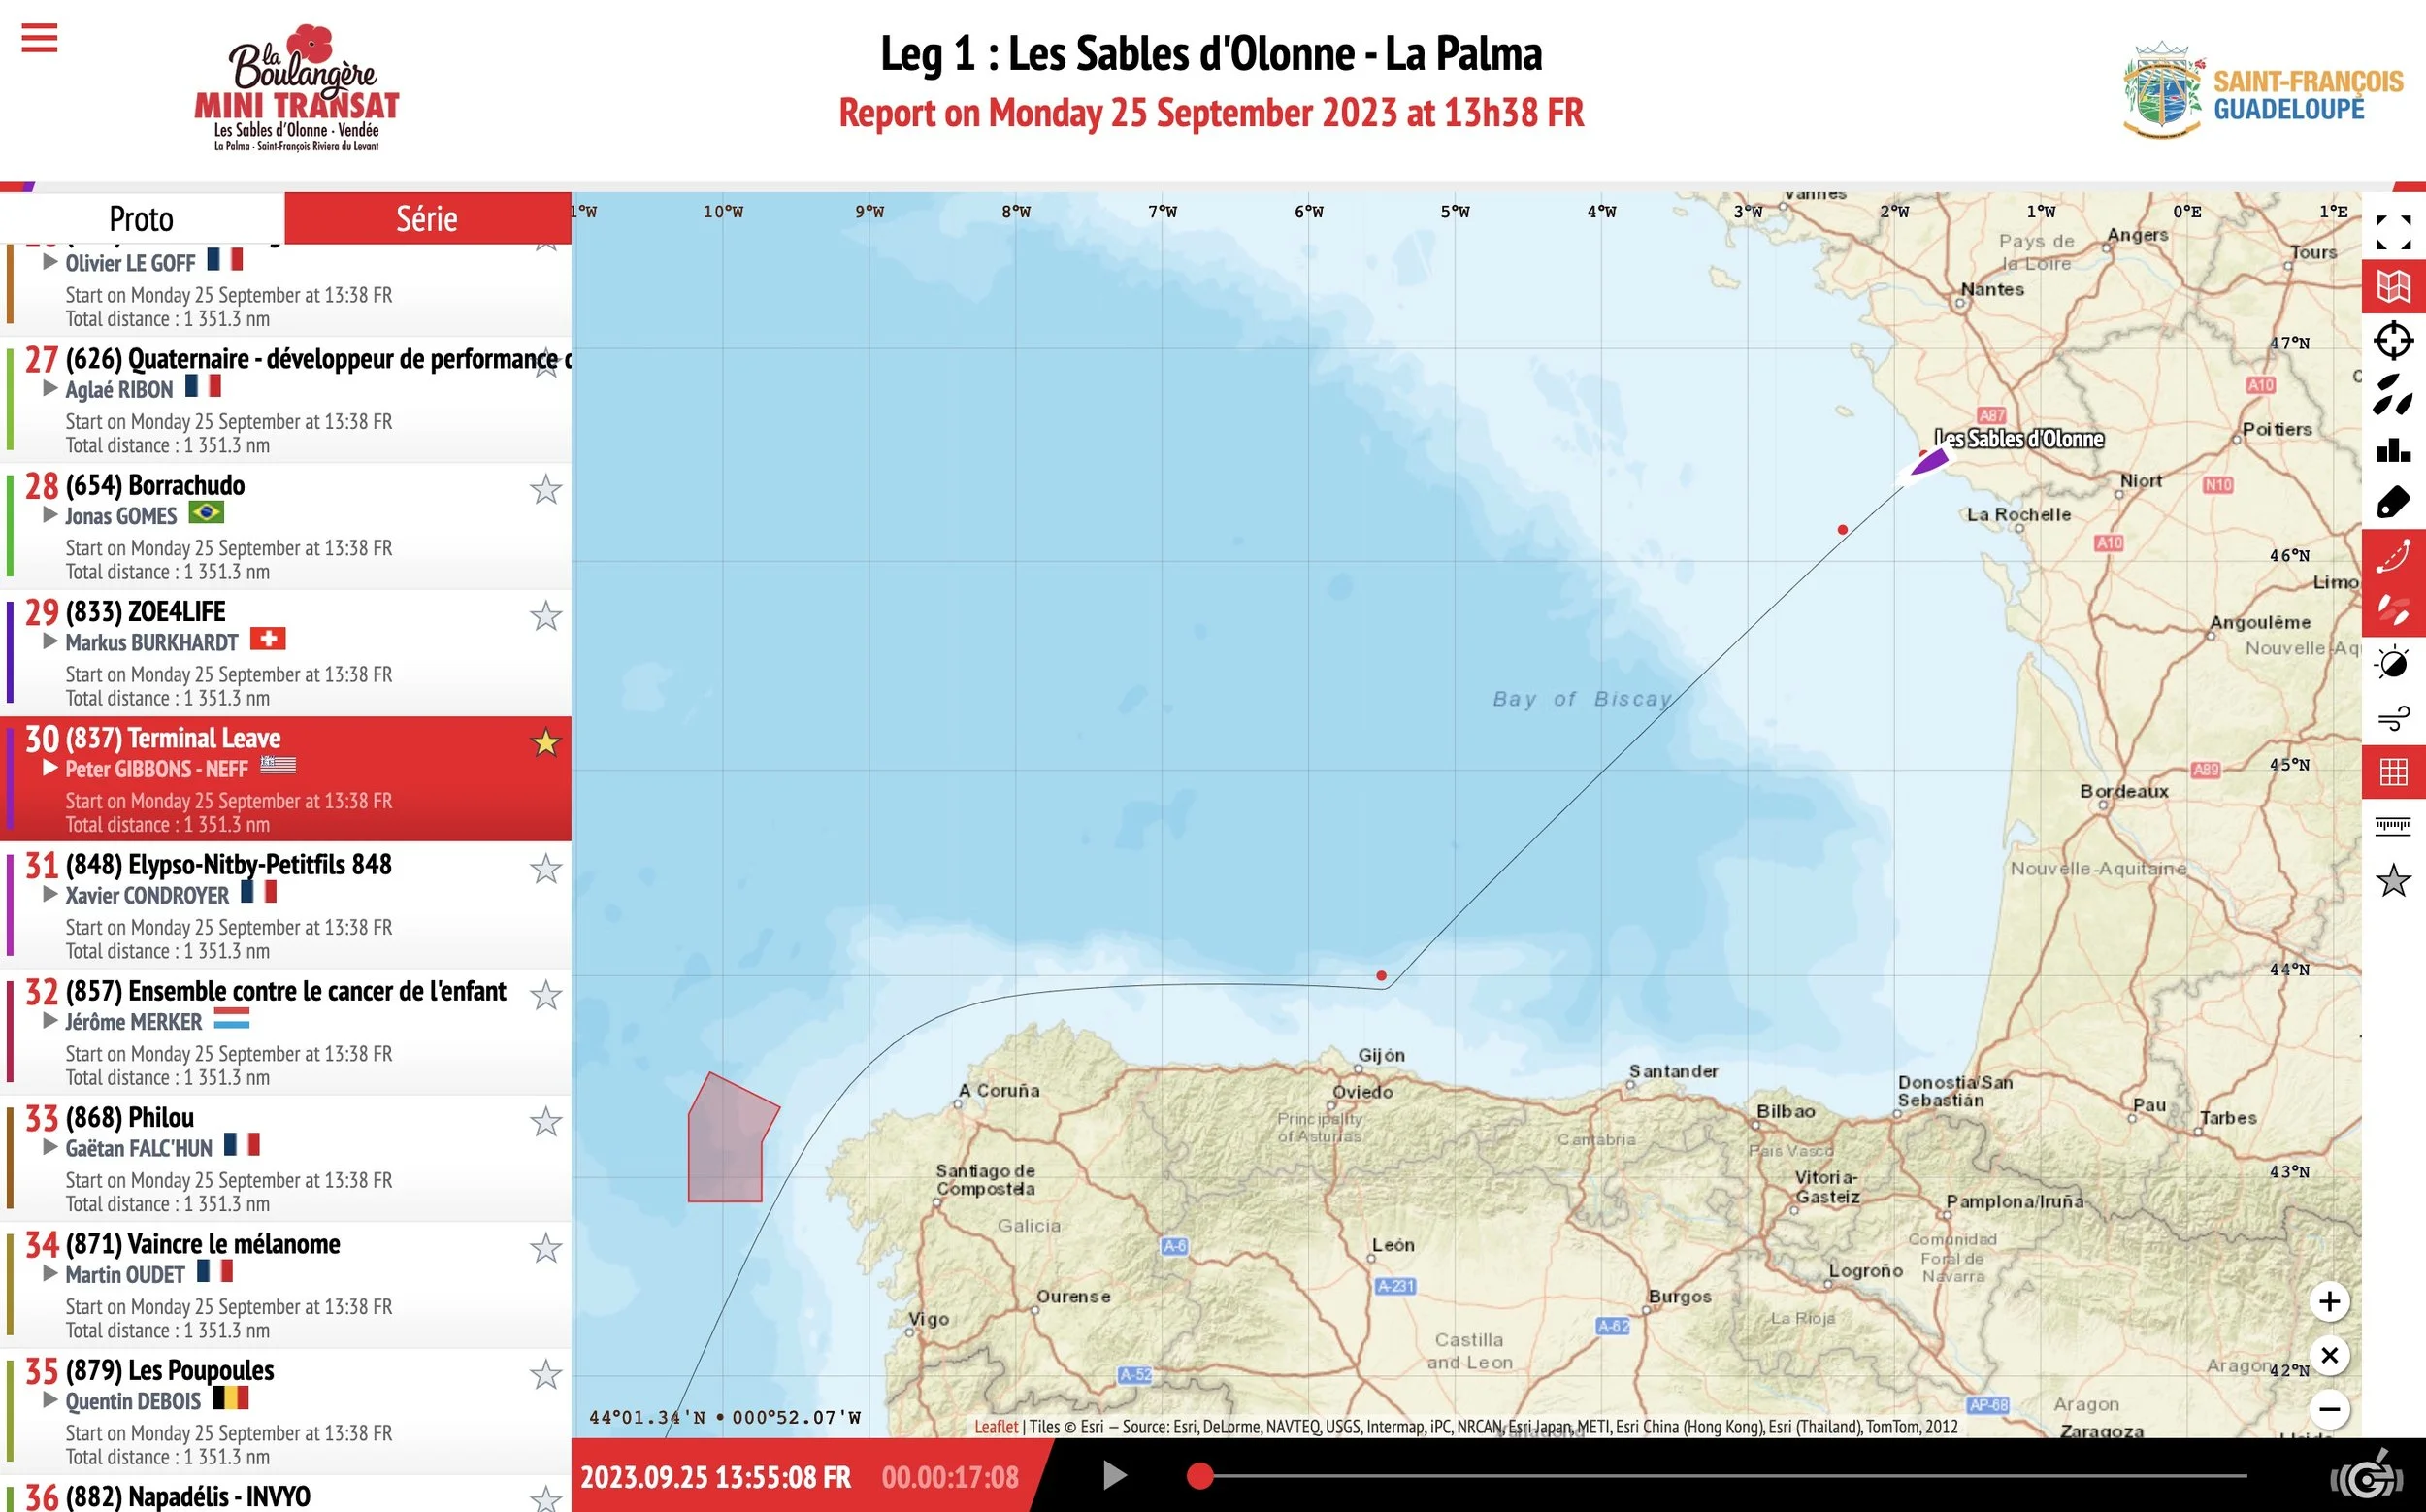Click the purple boat marker on map
Image resolution: width=2426 pixels, height=1512 pixels.
[1929, 462]
